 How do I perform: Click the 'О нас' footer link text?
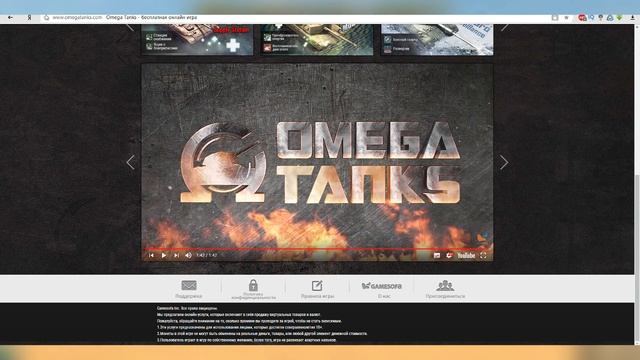click(384, 296)
